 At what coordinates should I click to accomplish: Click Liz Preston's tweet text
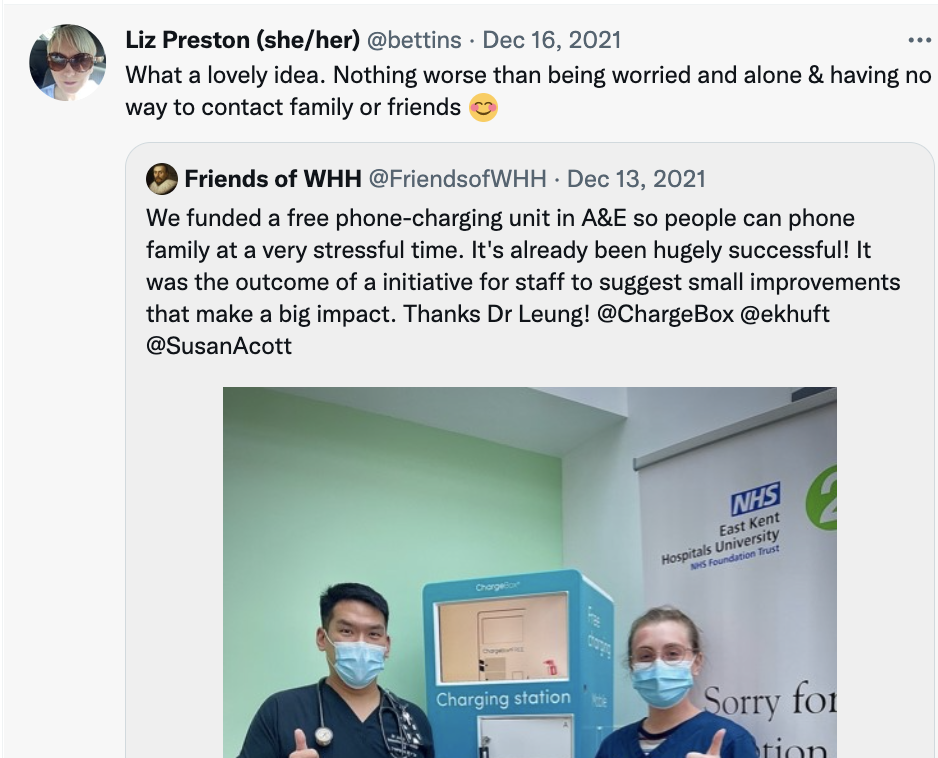(x=528, y=91)
